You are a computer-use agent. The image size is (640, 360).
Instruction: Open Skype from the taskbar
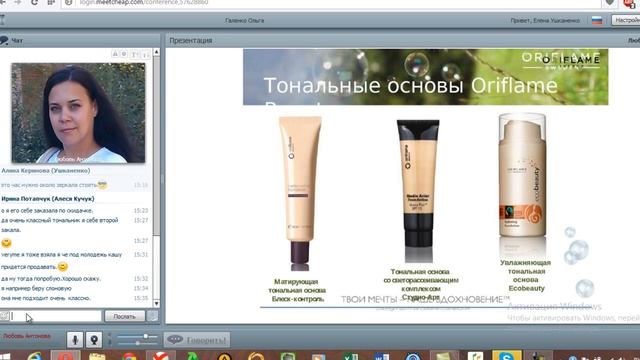[507, 356]
